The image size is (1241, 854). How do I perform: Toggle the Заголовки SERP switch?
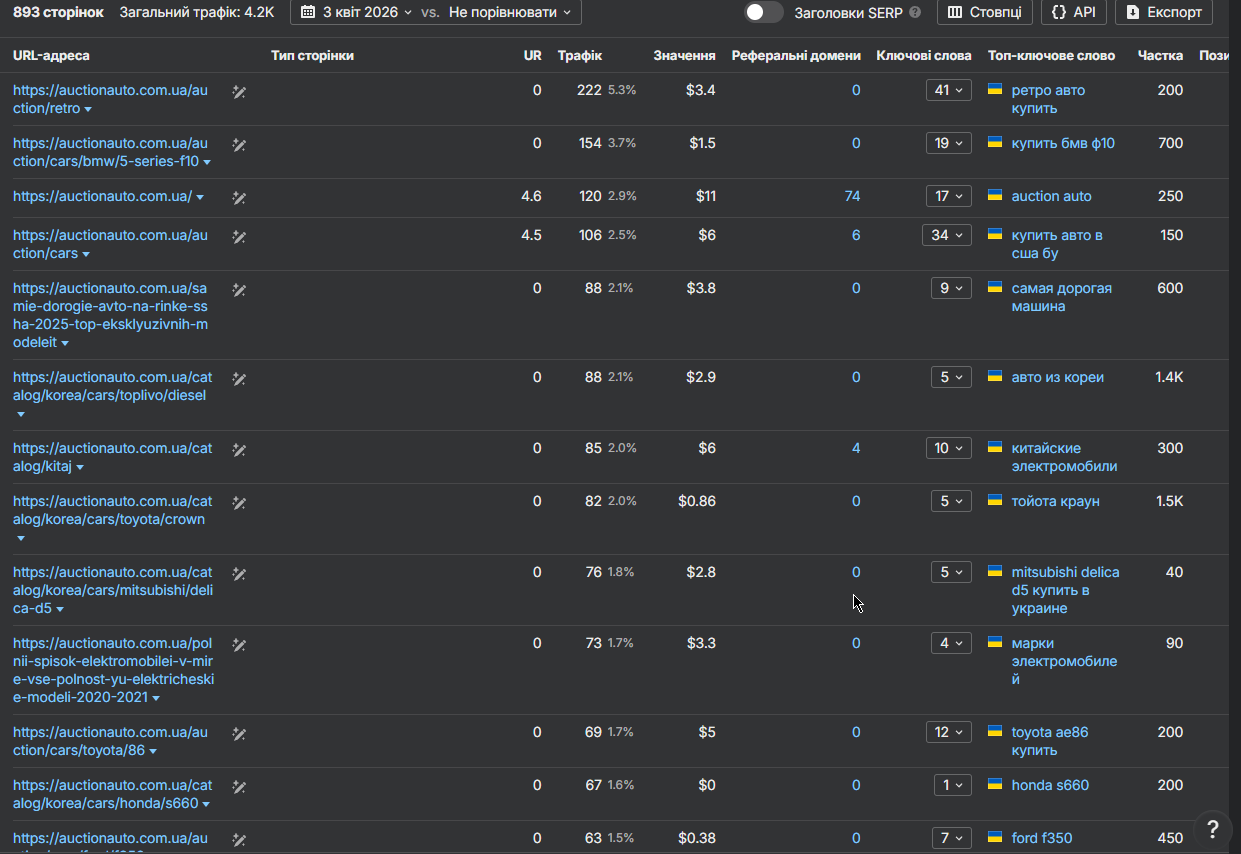click(x=764, y=12)
